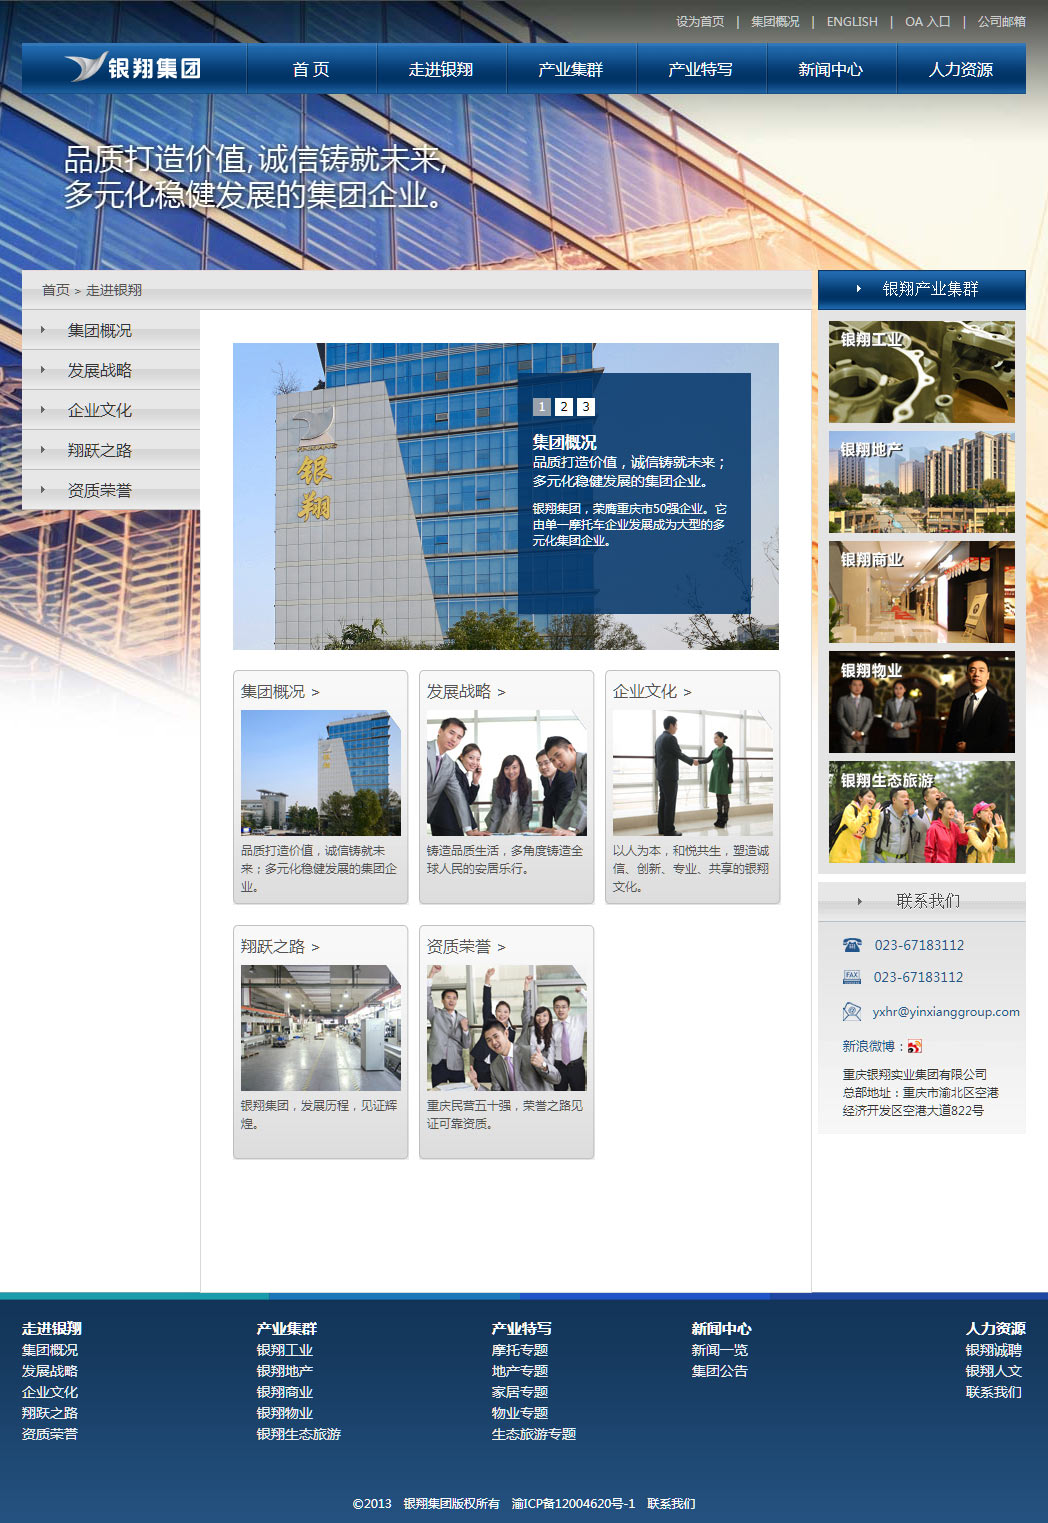
Task: Click 首页 in the breadcrumb
Action: (56, 290)
